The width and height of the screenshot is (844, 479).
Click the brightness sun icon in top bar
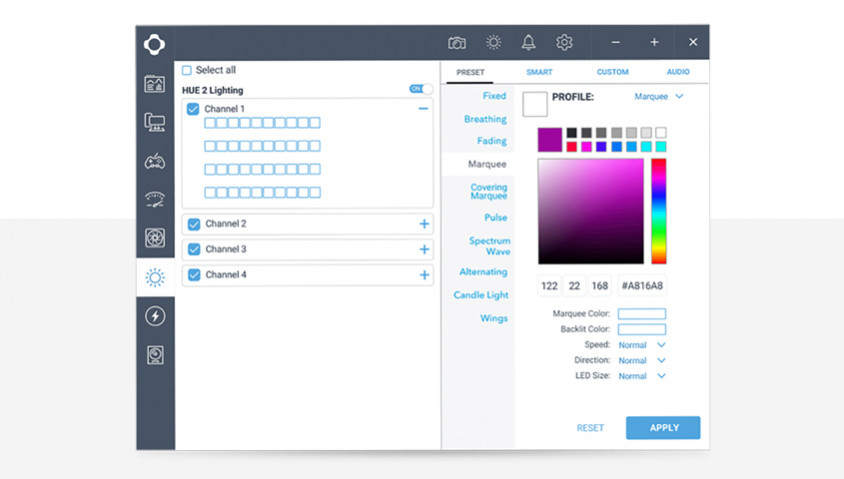(x=493, y=42)
